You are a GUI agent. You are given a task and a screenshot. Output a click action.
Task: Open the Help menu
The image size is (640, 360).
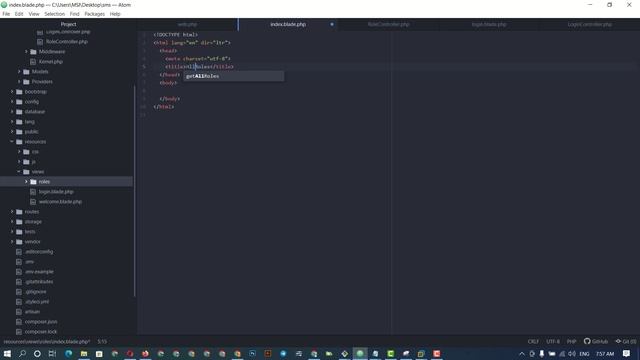pyautogui.click(x=115, y=14)
